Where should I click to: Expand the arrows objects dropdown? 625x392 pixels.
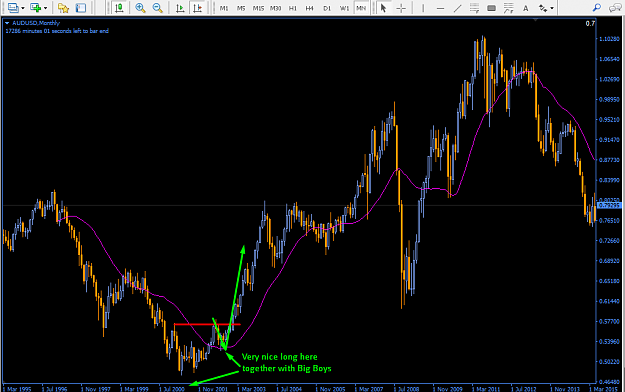(552, 8)
